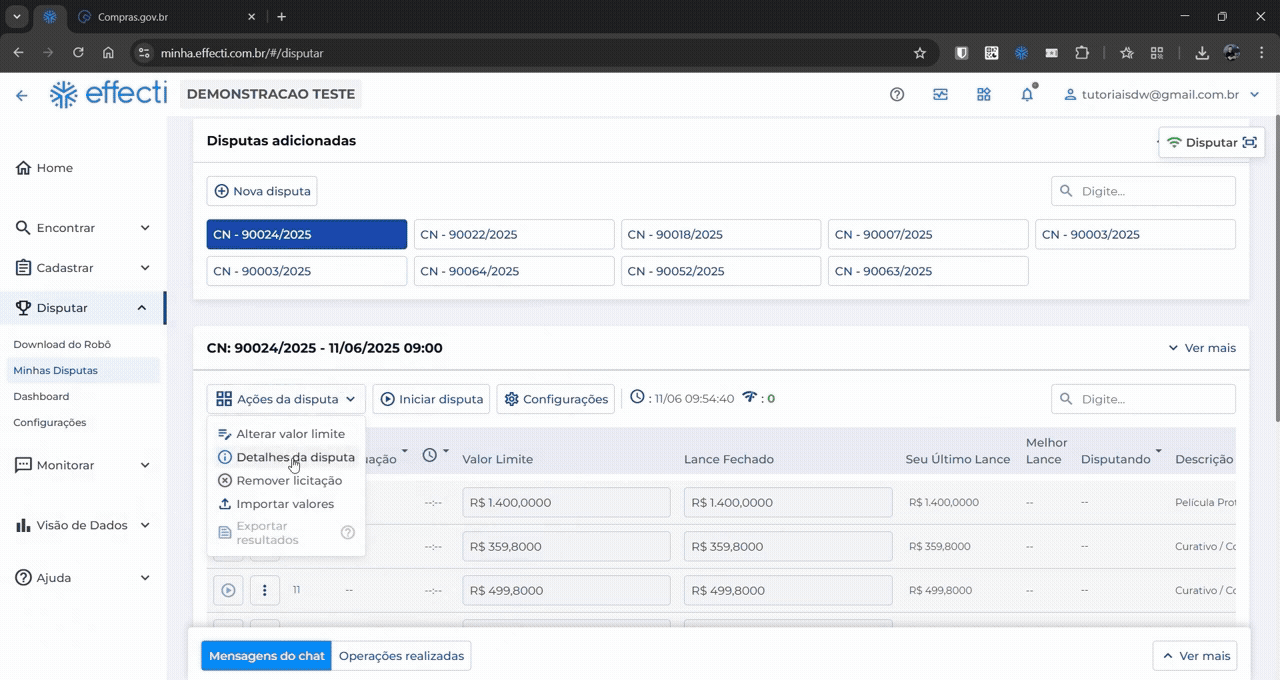Click the back arrow beside effecti logo
Screen dimensions: 1280x680
coord(21,96)
